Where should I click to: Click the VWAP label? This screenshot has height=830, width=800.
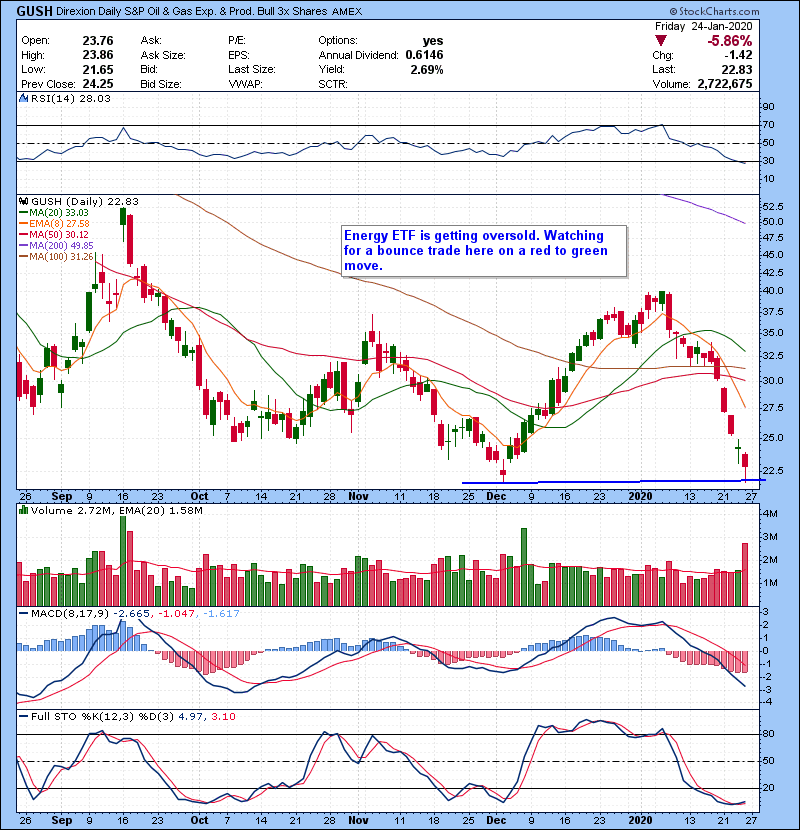(245, 84)
